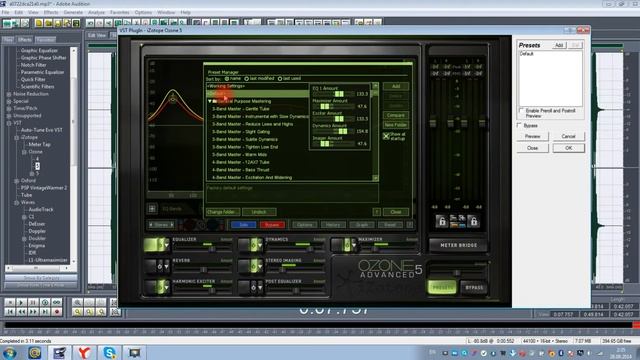Click the Compare button in Preset Manager
The image size is (640, 360).
395,115
